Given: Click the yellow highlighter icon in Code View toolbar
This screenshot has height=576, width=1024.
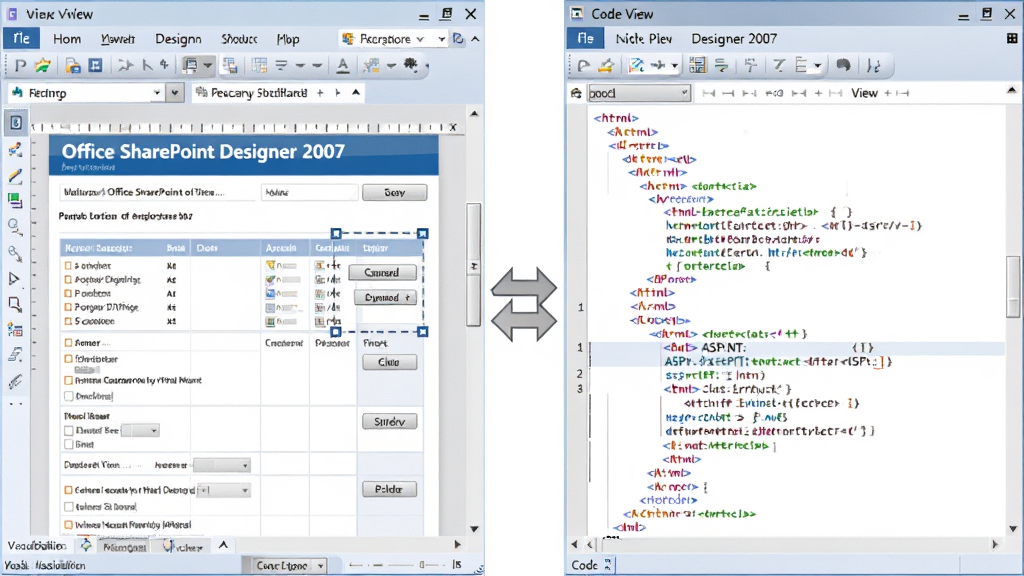Looking at the screenshot, I should 606,65.
